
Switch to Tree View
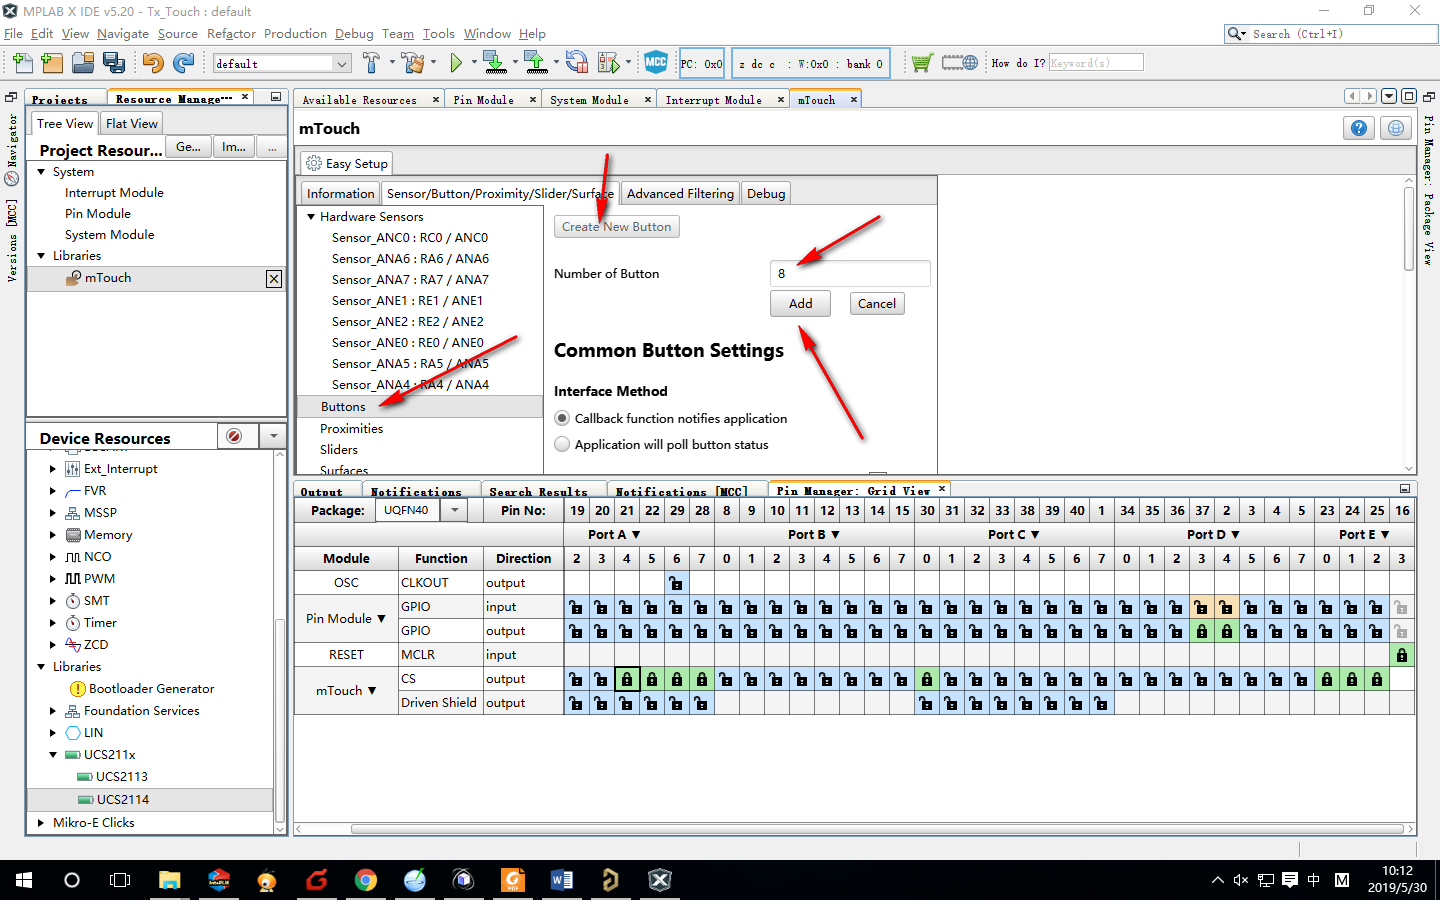(65, 124)
